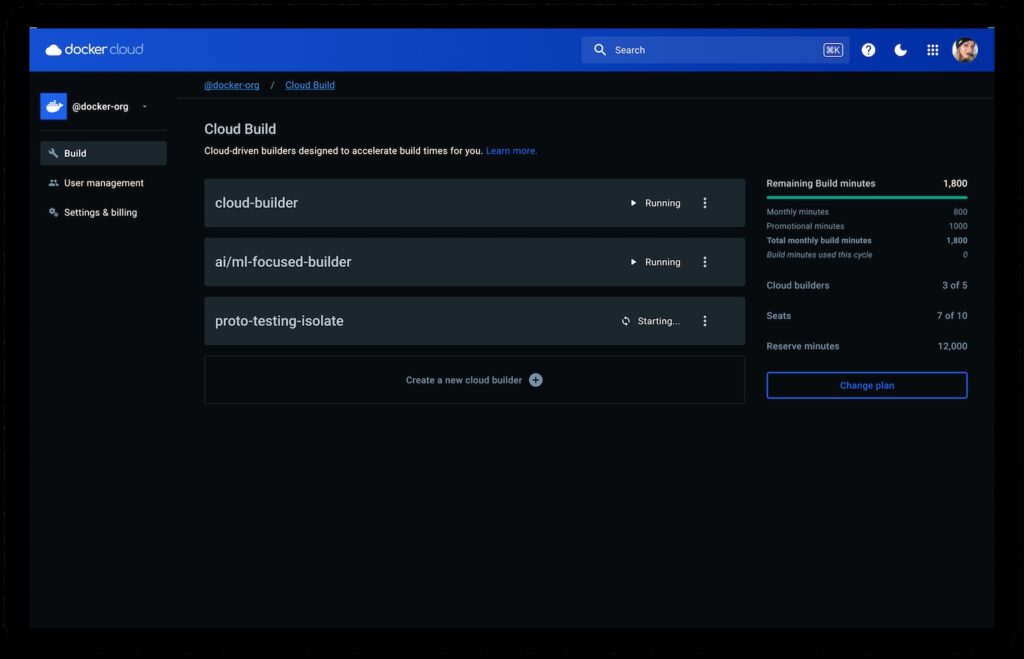Follow the Cloud Build breadcrumb link
The image size is (1024, 659).
(x=310, y=85)
